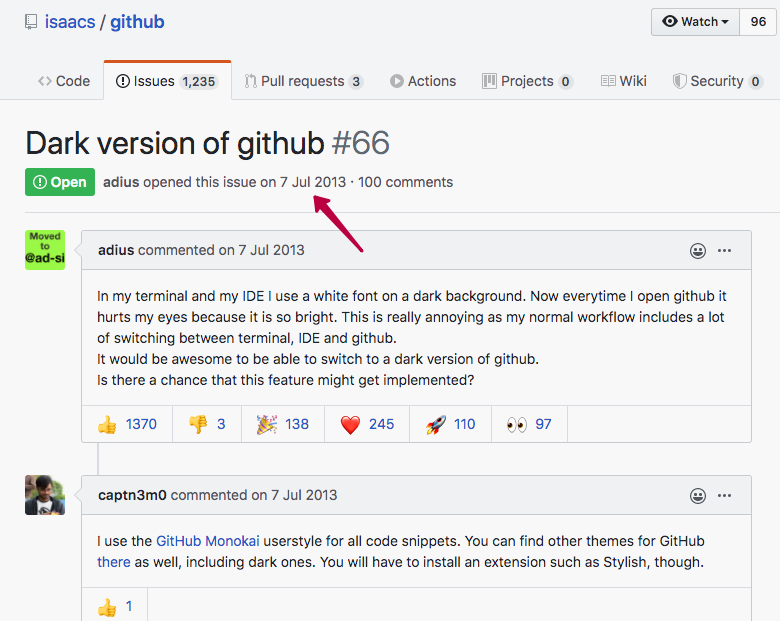The width and height of the screenshot is (780, 621).
Task: Open the Security tab
Action: (x=717, y=81)
